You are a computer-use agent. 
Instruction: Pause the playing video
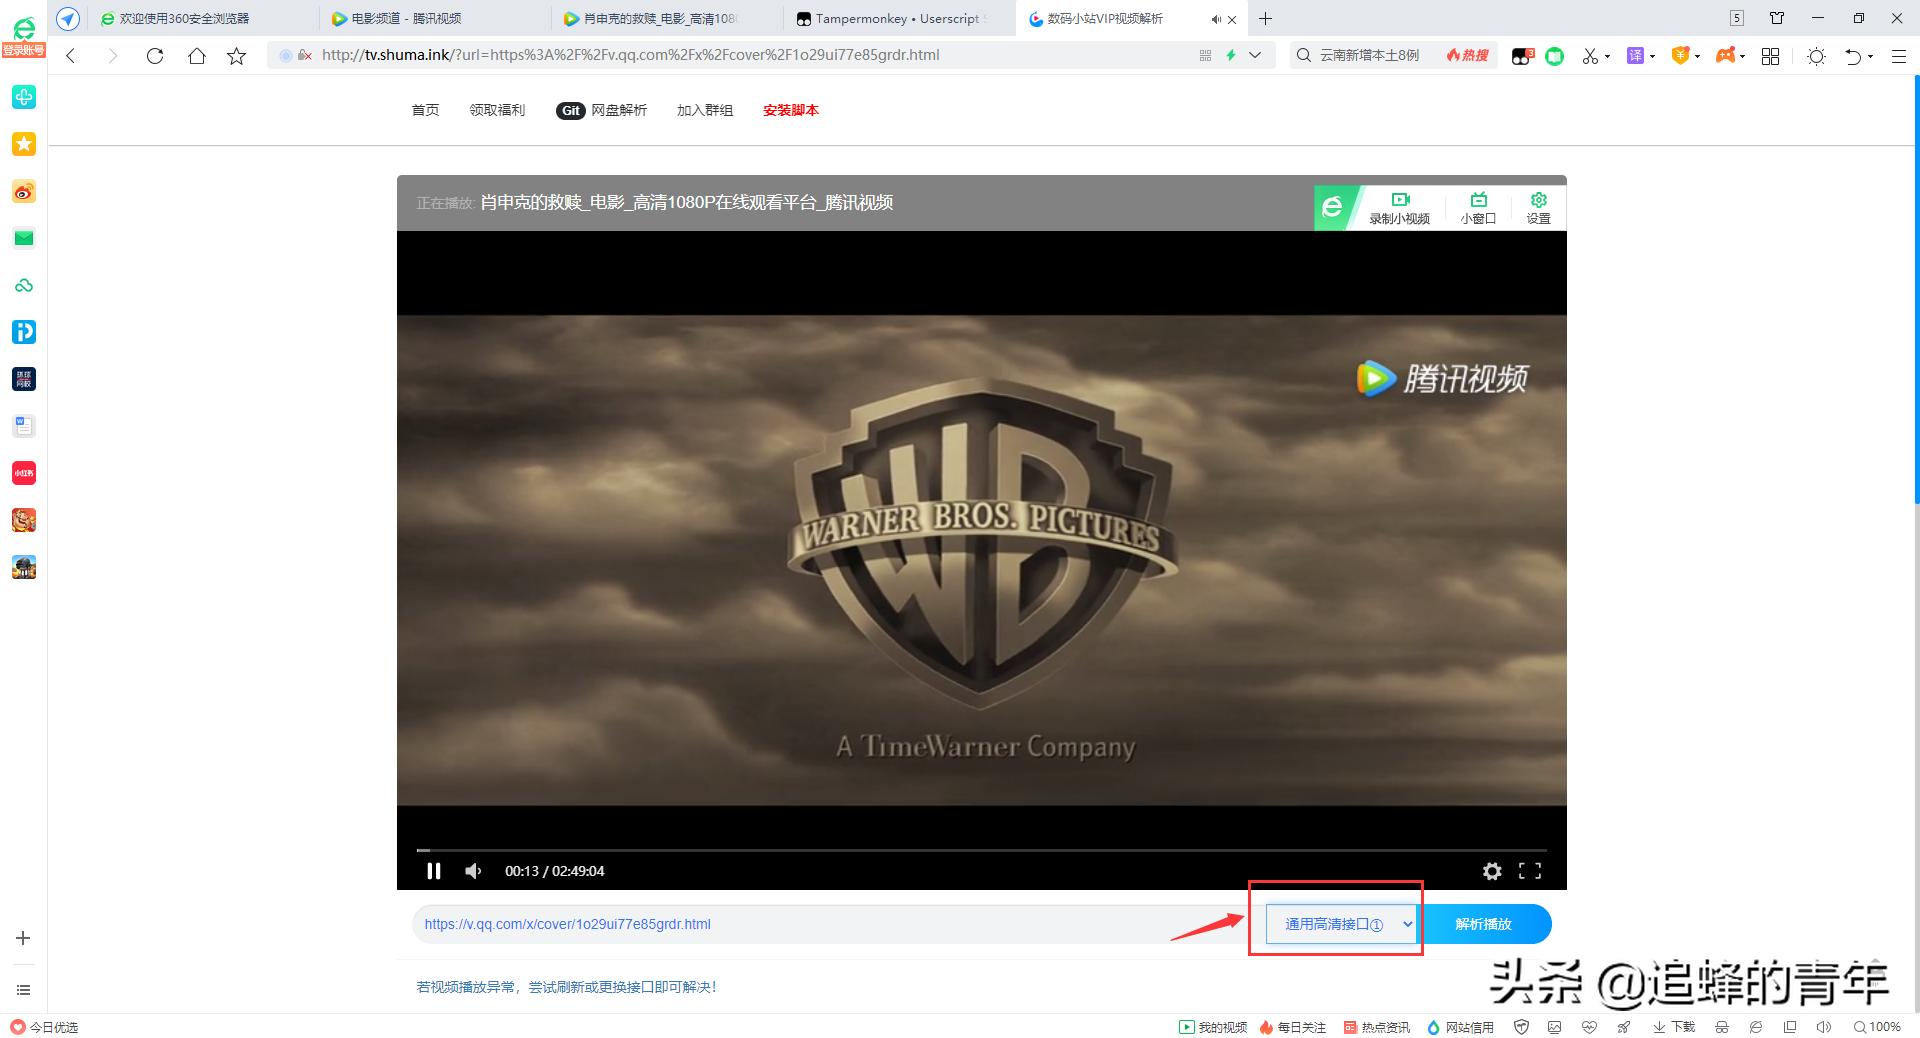[433, 871]
